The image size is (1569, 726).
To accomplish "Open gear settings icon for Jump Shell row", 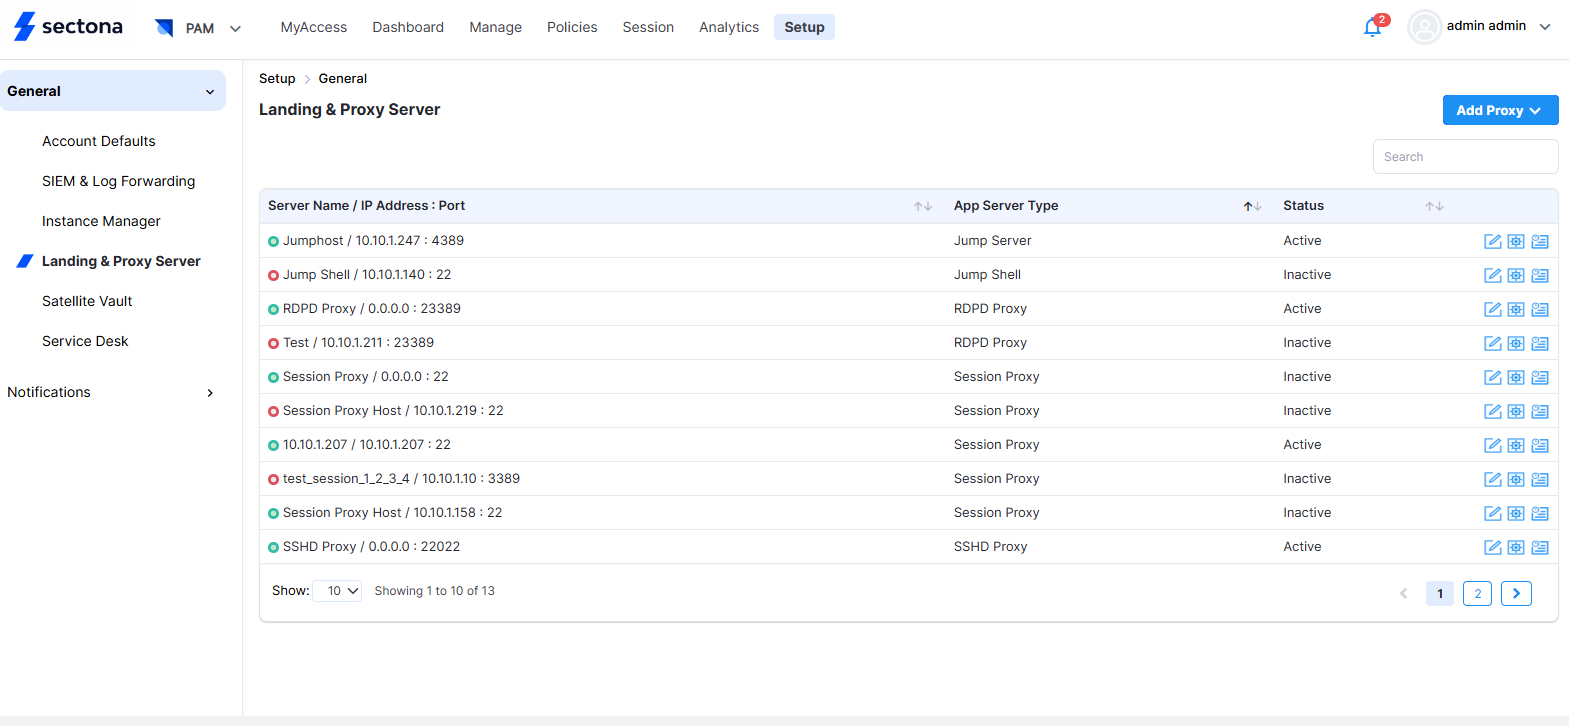I will pyautogui.click(x=1516, y=275).
